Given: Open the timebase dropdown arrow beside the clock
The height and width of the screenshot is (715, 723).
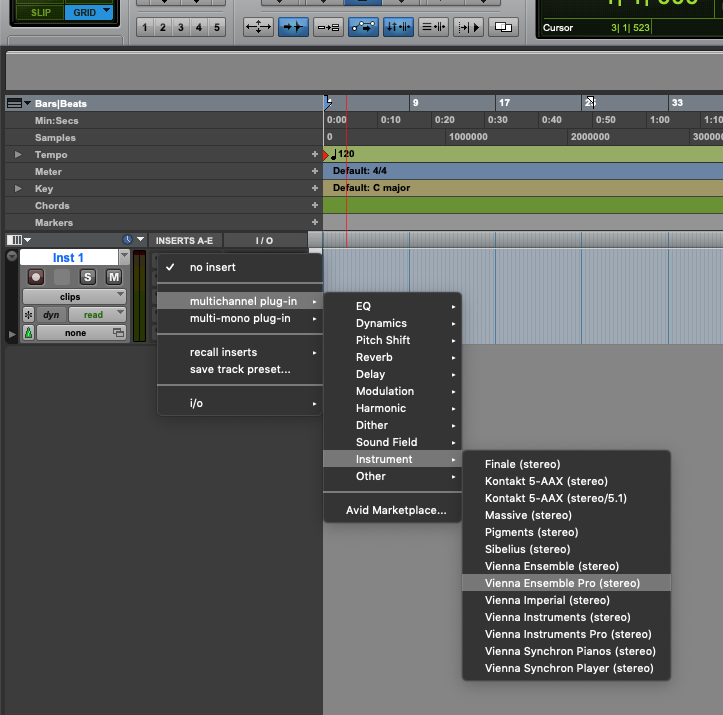Looking at the screenshot, I should click(141, 239).
